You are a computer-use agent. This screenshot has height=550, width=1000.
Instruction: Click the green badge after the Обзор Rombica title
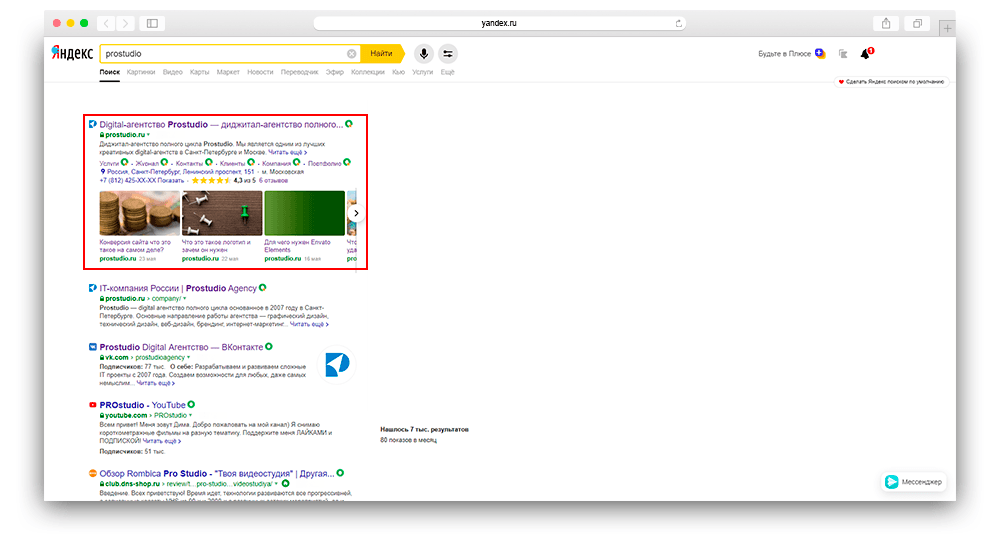pyautogui.click(x=341, y=473)
